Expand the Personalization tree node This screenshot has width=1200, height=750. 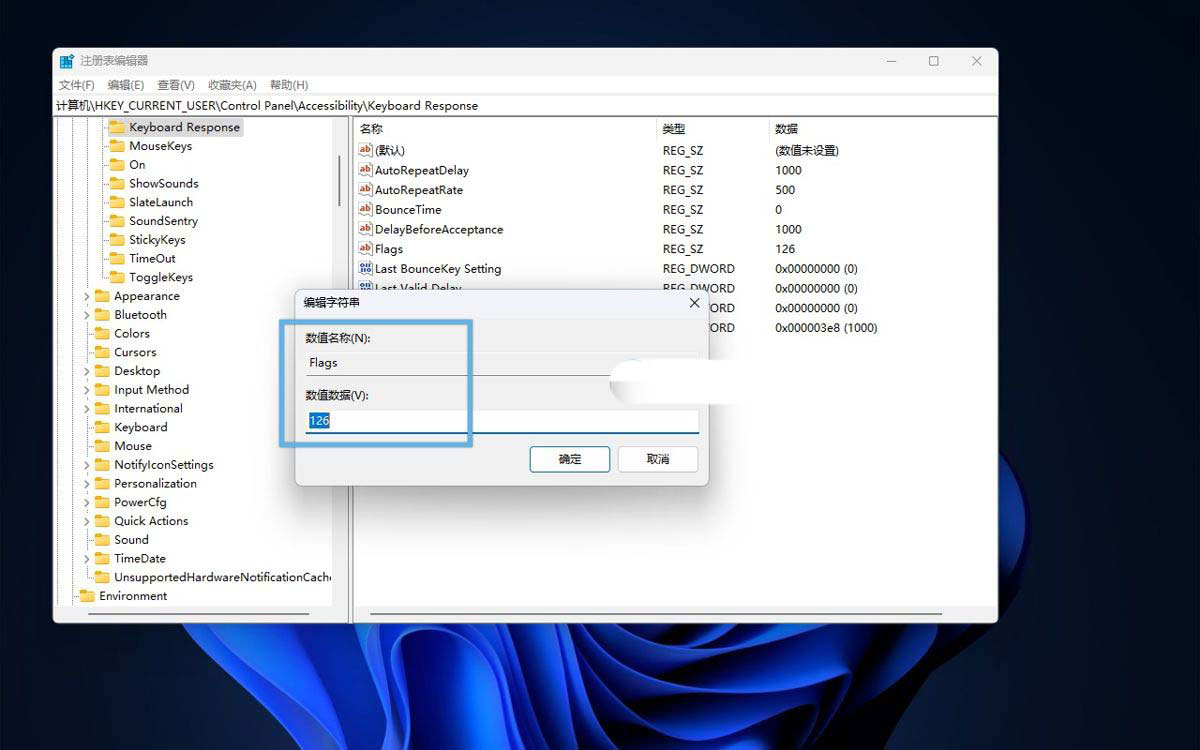[x=87, y=483]
